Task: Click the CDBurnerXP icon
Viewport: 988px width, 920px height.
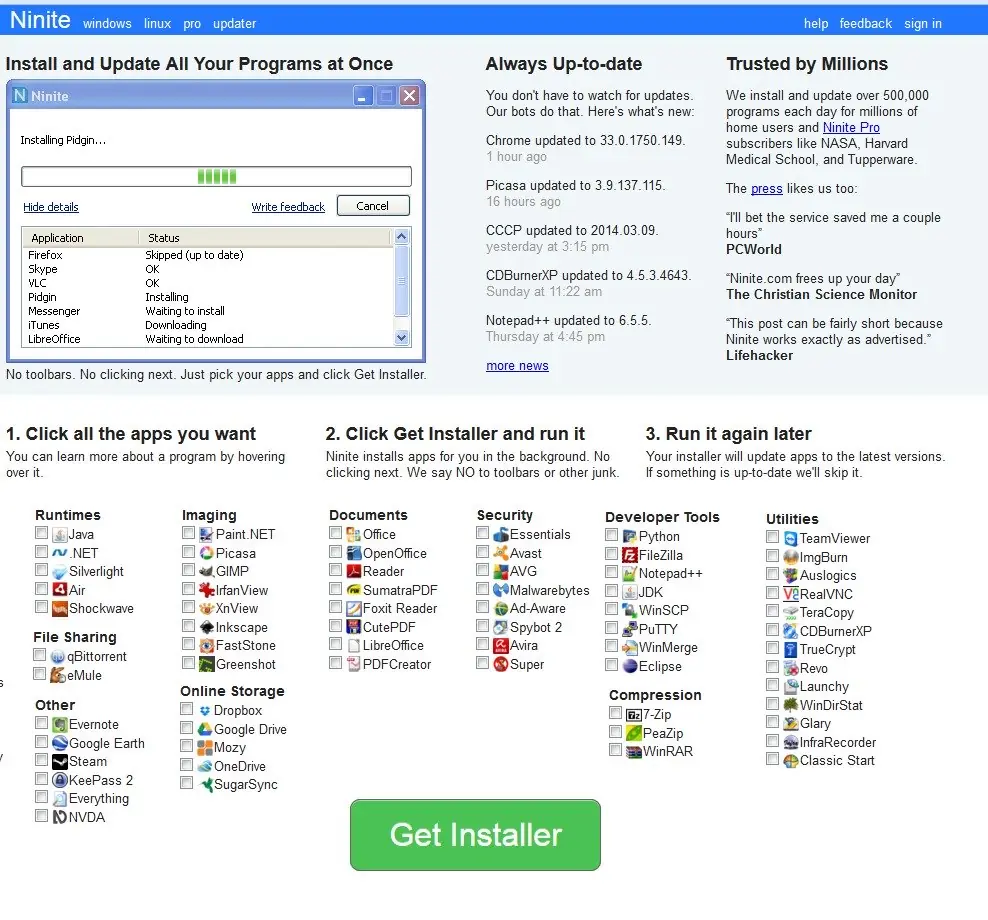Action: click(x=791, y=631)
